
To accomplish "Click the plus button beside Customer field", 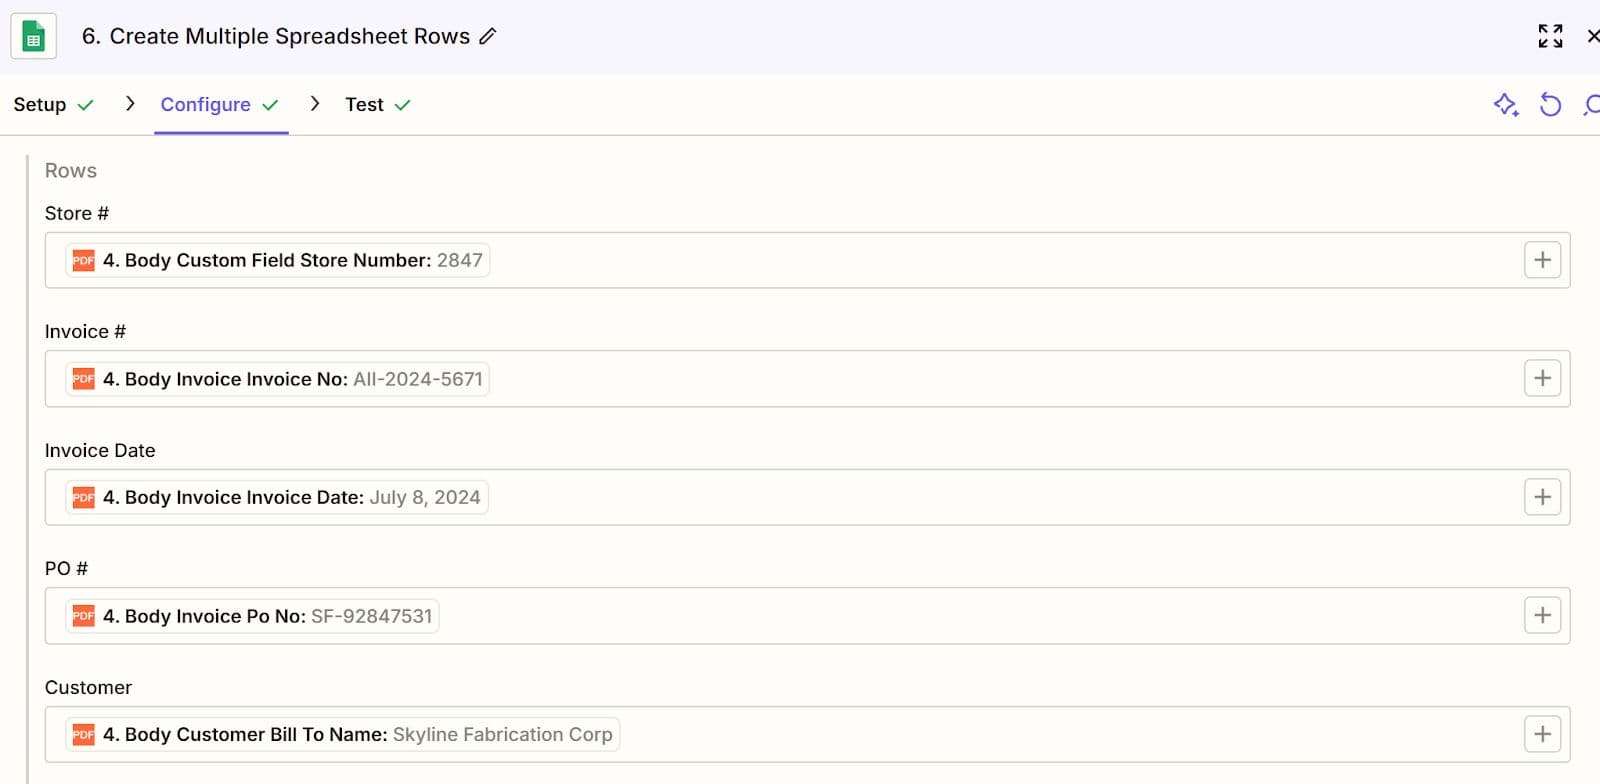I will click(1542, 734).
